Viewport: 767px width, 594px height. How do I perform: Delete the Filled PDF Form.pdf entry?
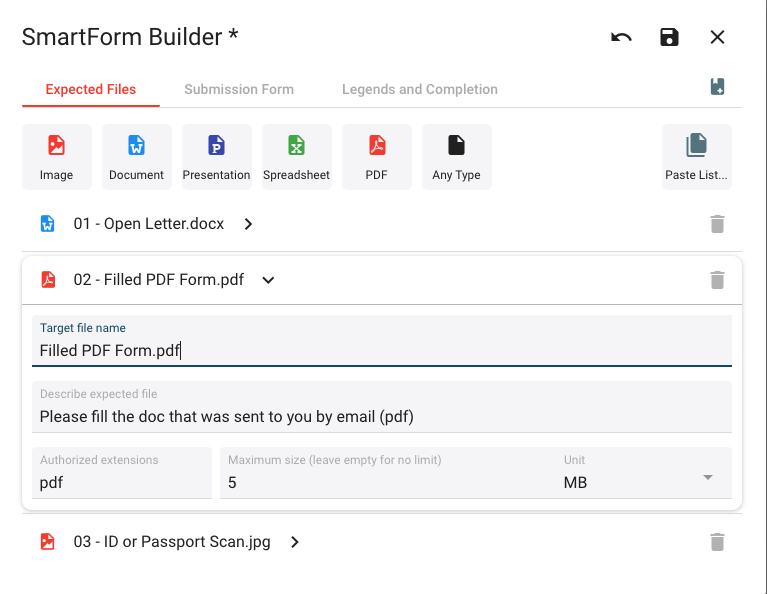[717, 280]
